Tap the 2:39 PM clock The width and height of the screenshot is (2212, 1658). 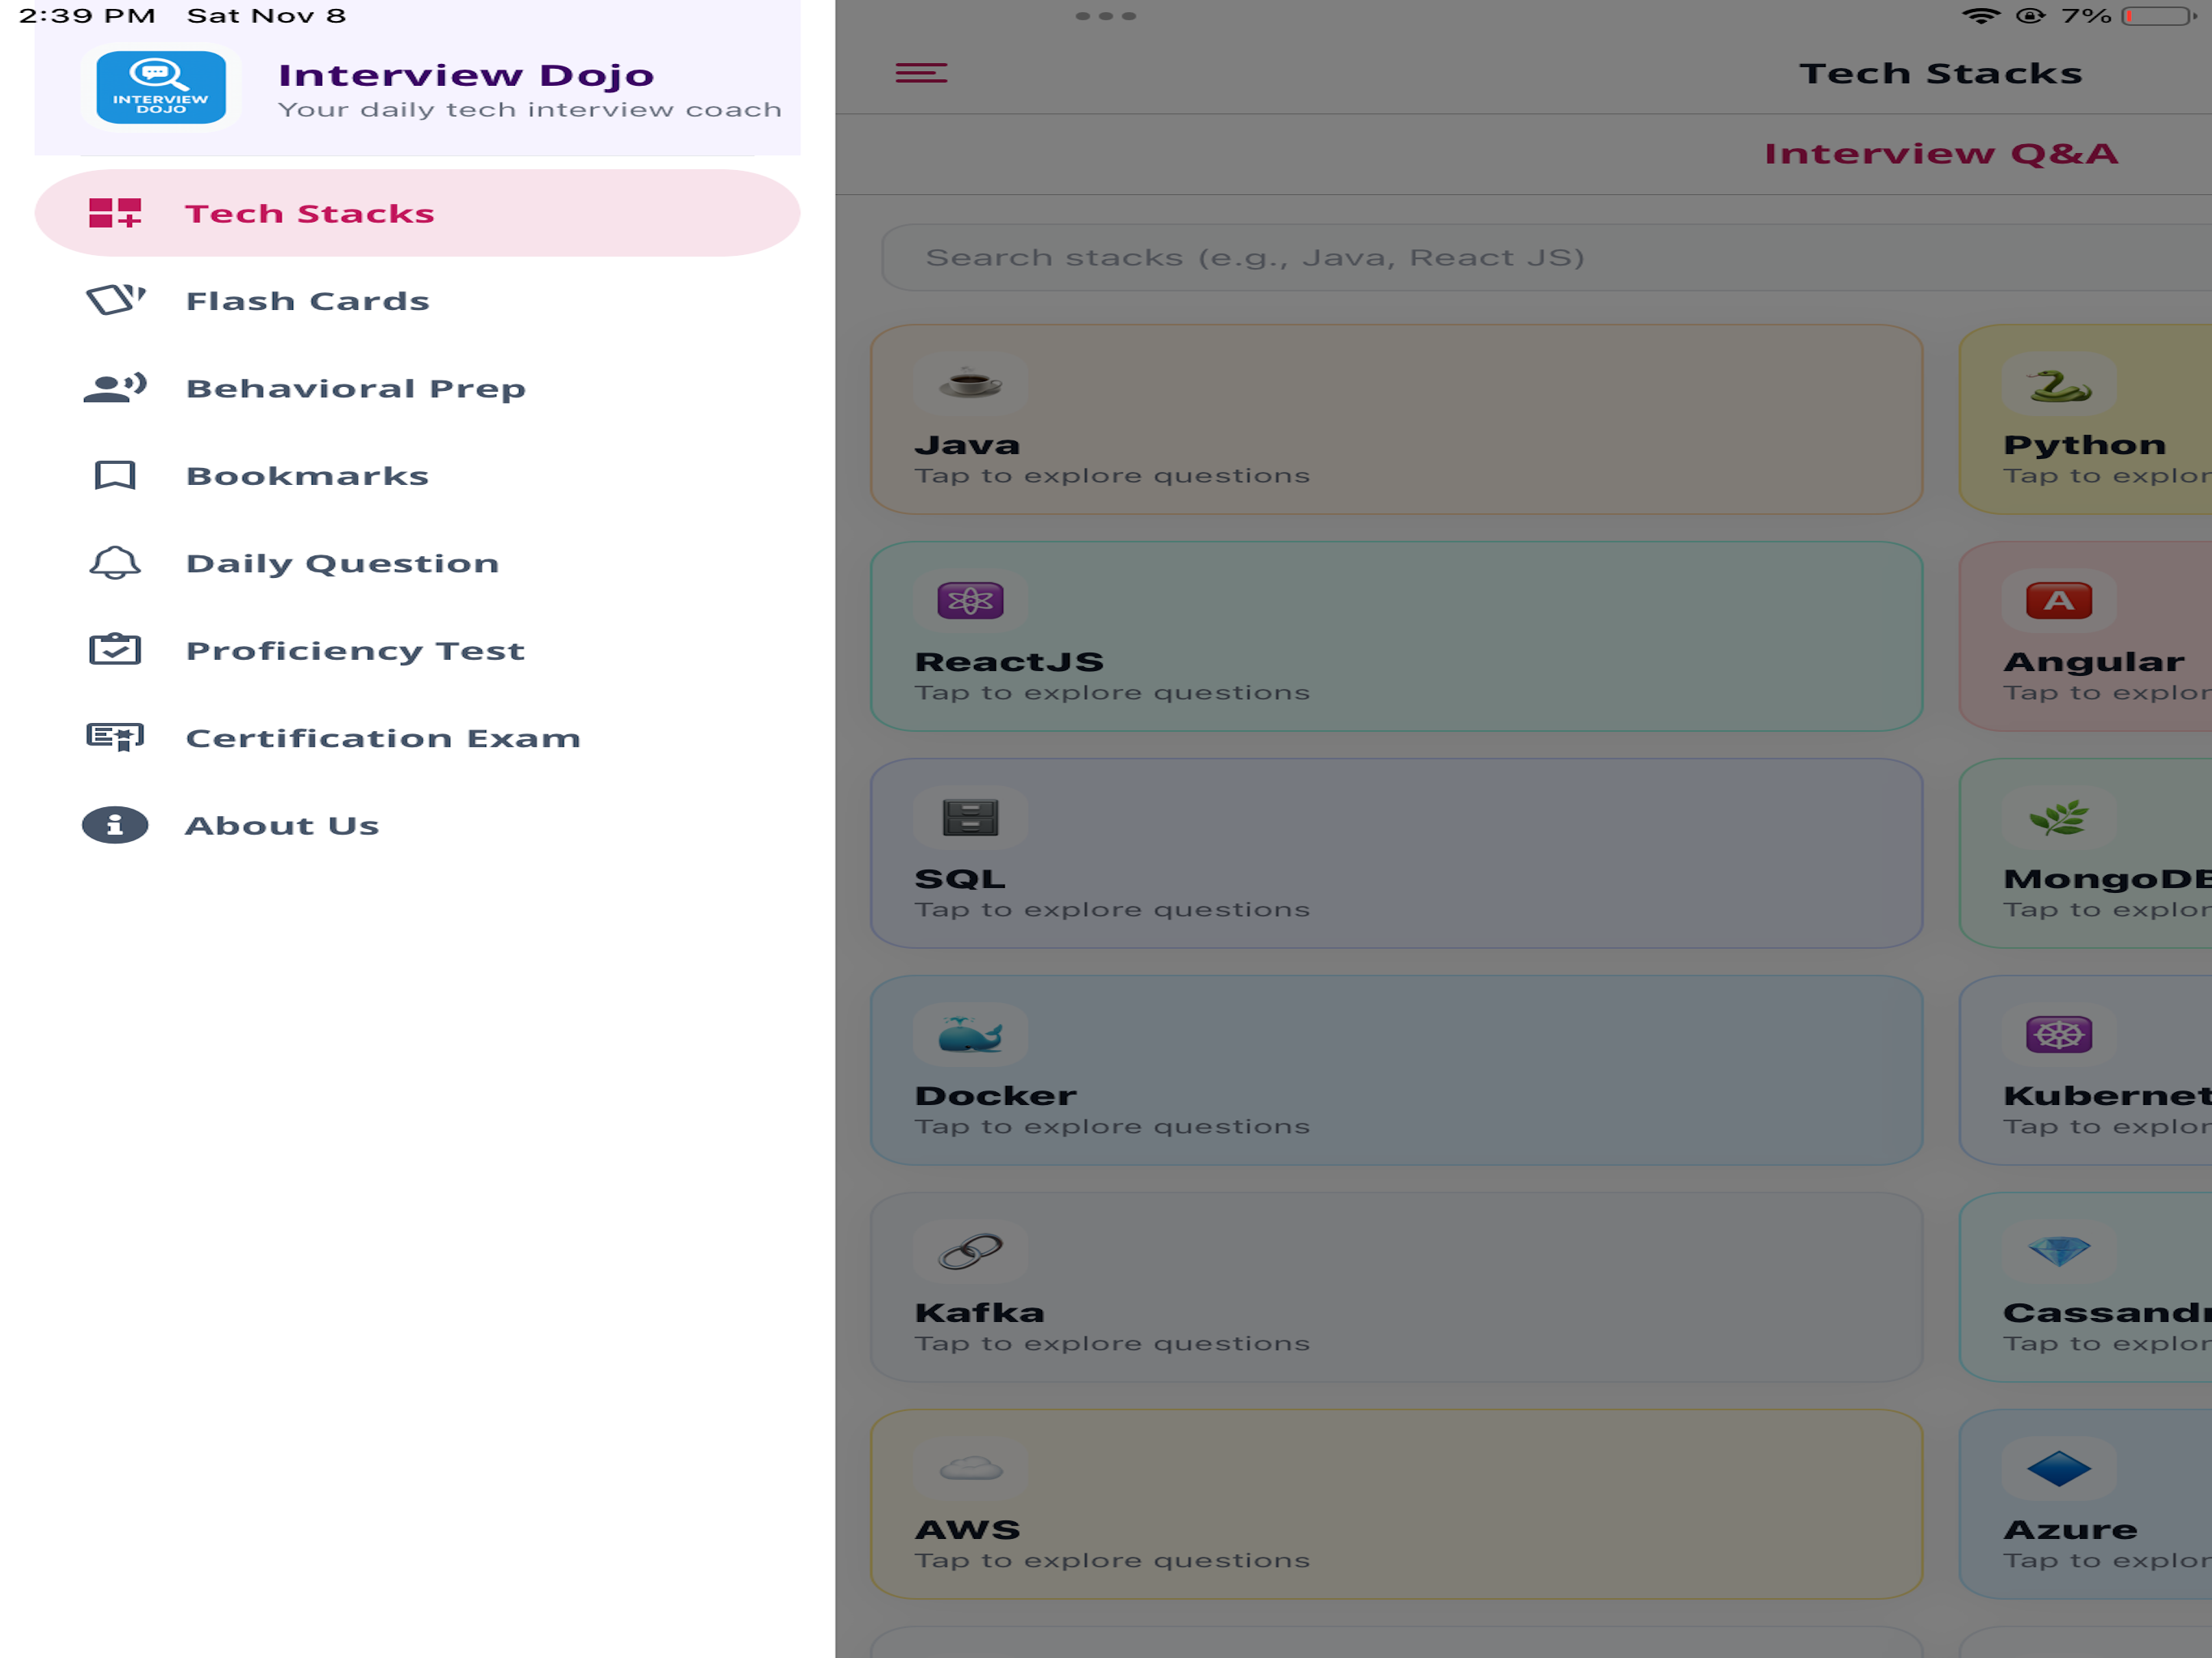87,16
